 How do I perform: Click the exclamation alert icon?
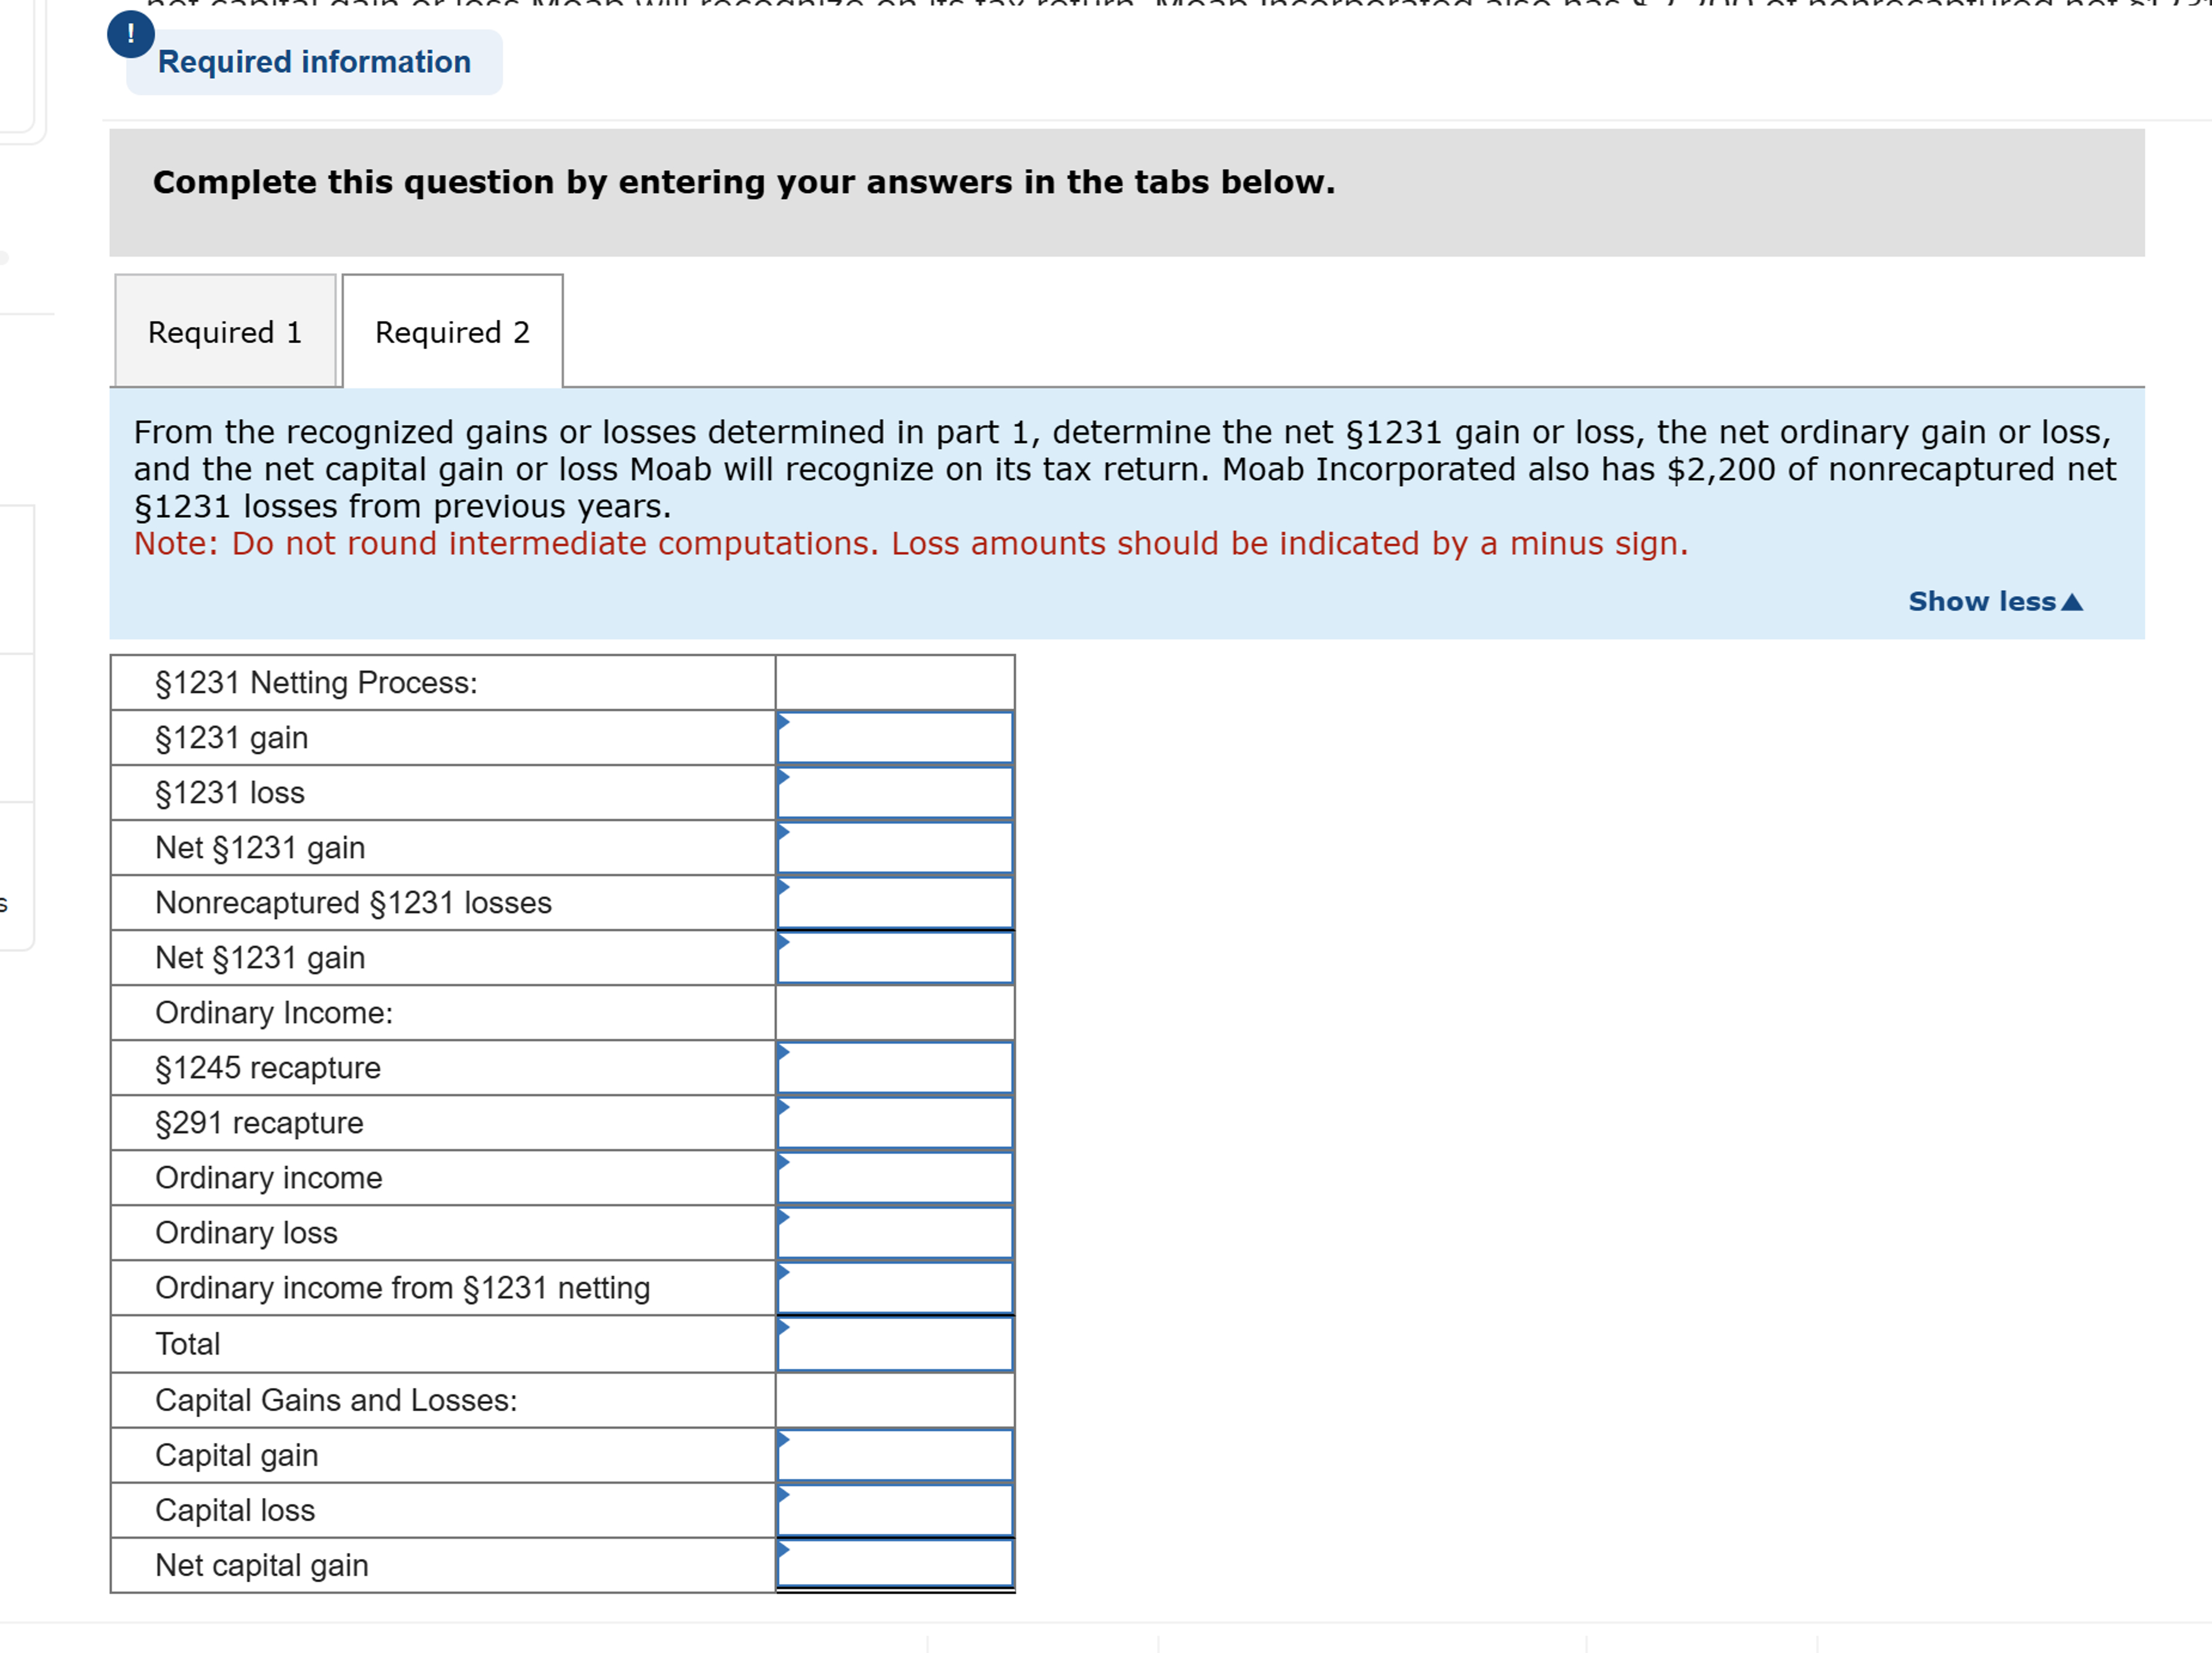(130, 33)
